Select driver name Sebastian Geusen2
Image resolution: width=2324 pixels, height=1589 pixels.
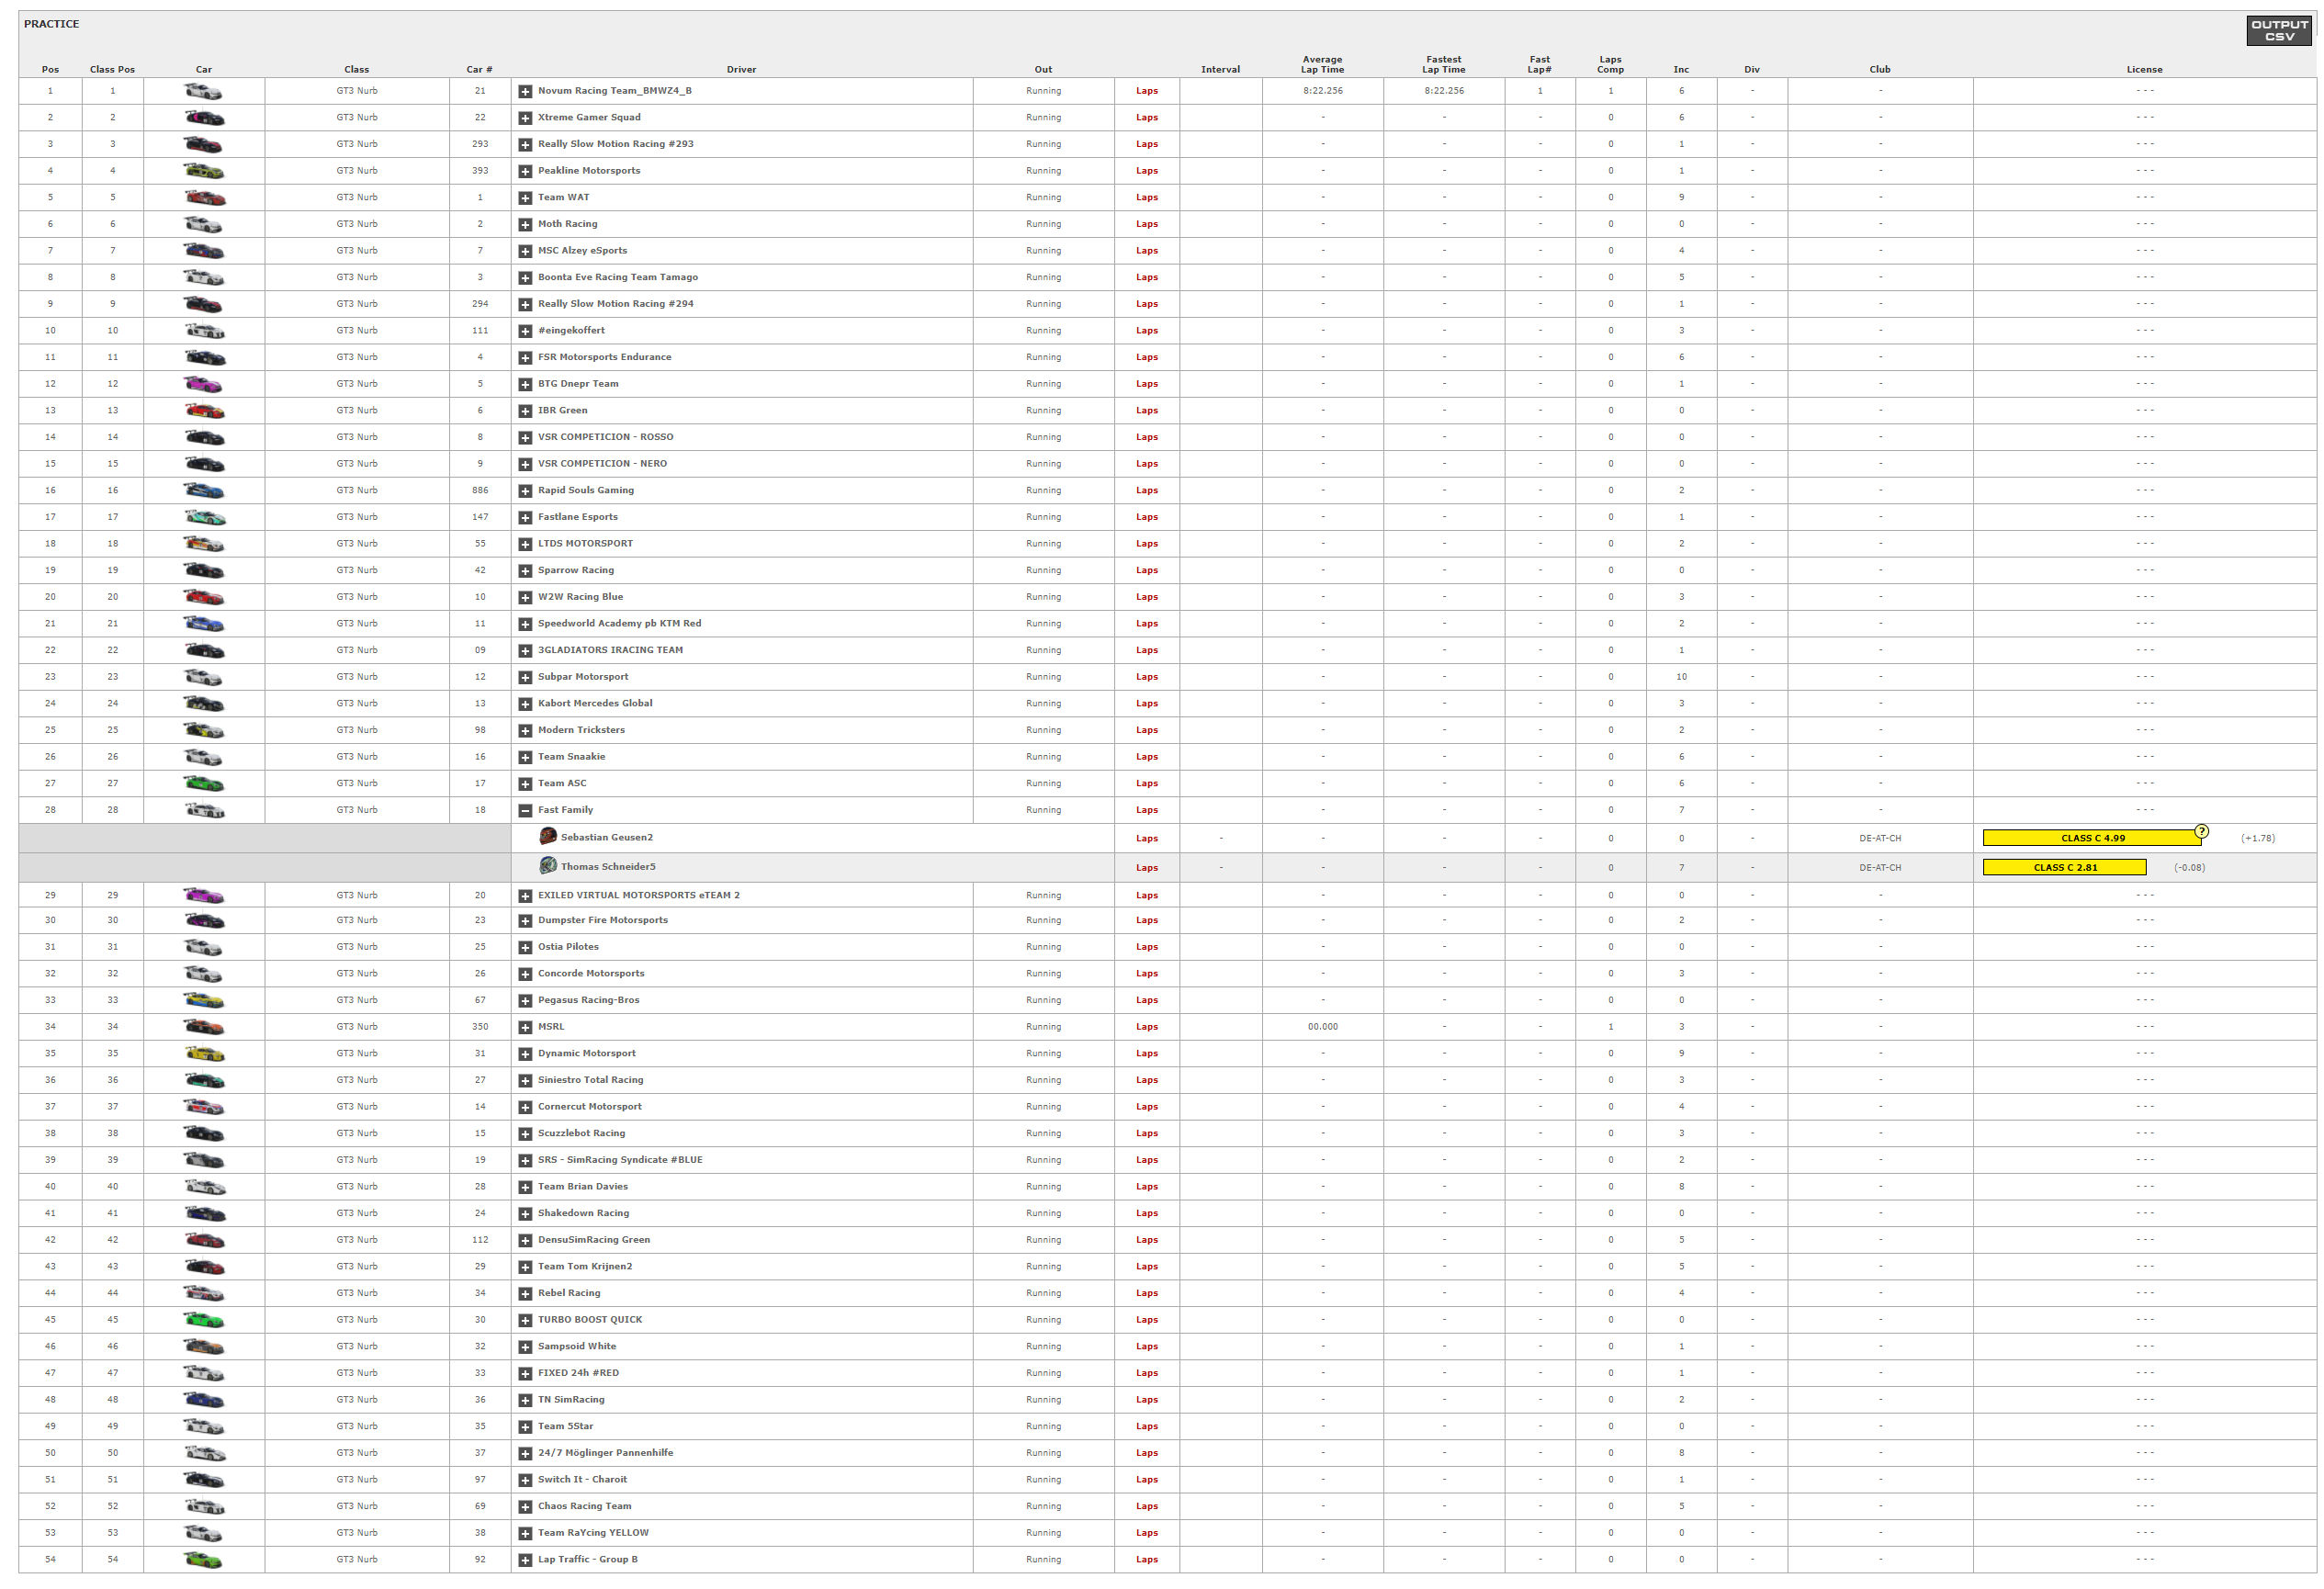click(606, 837)
